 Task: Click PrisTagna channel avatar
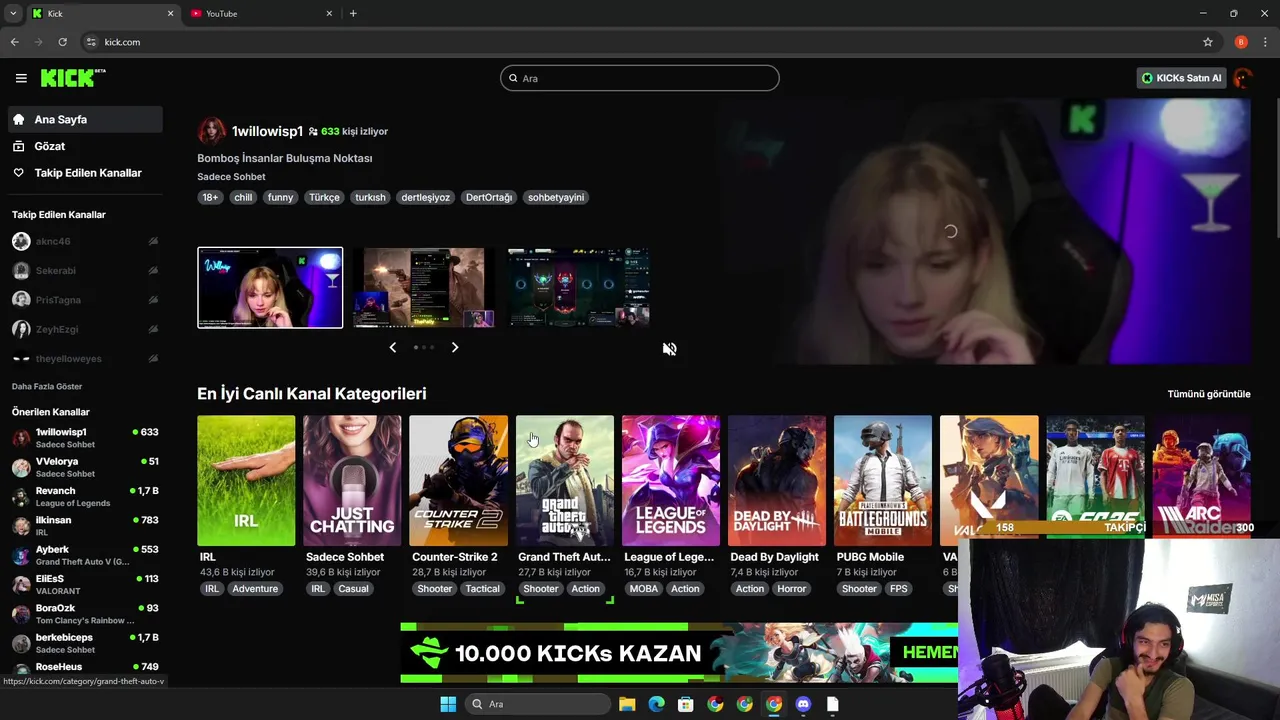(21, 300)
